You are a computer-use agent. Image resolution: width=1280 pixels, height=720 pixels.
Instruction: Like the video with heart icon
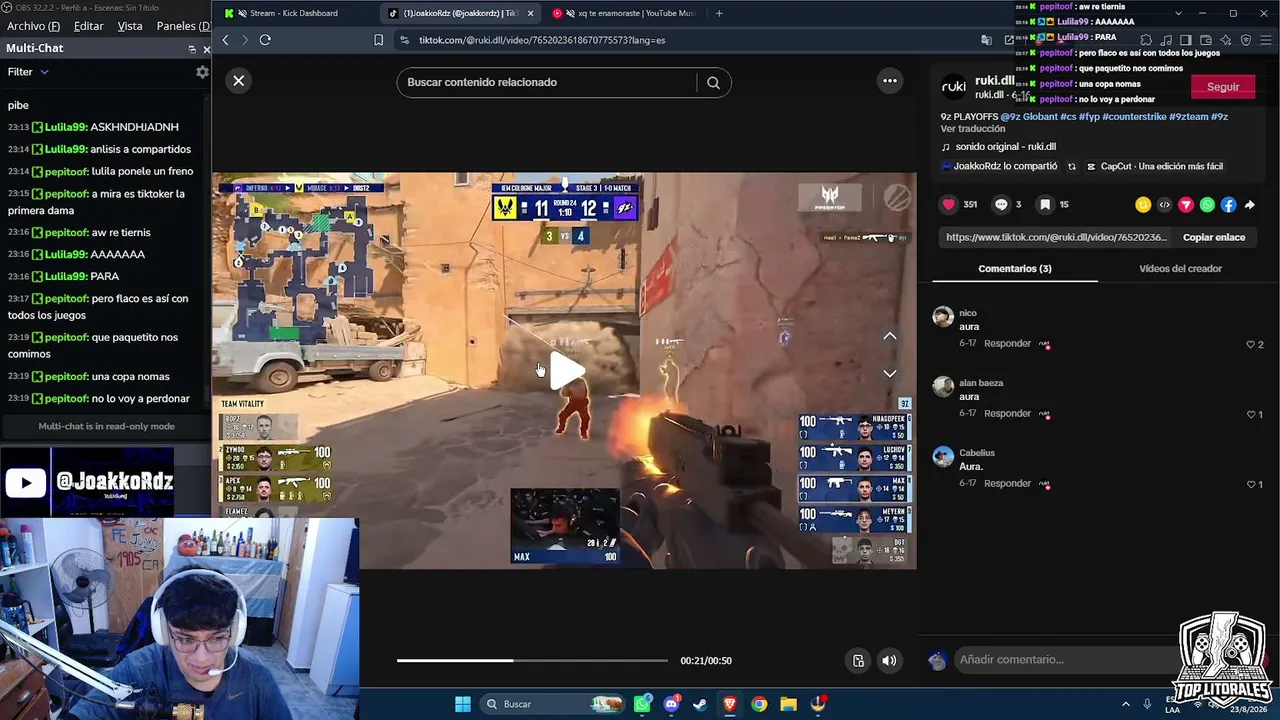click(948, 204)
